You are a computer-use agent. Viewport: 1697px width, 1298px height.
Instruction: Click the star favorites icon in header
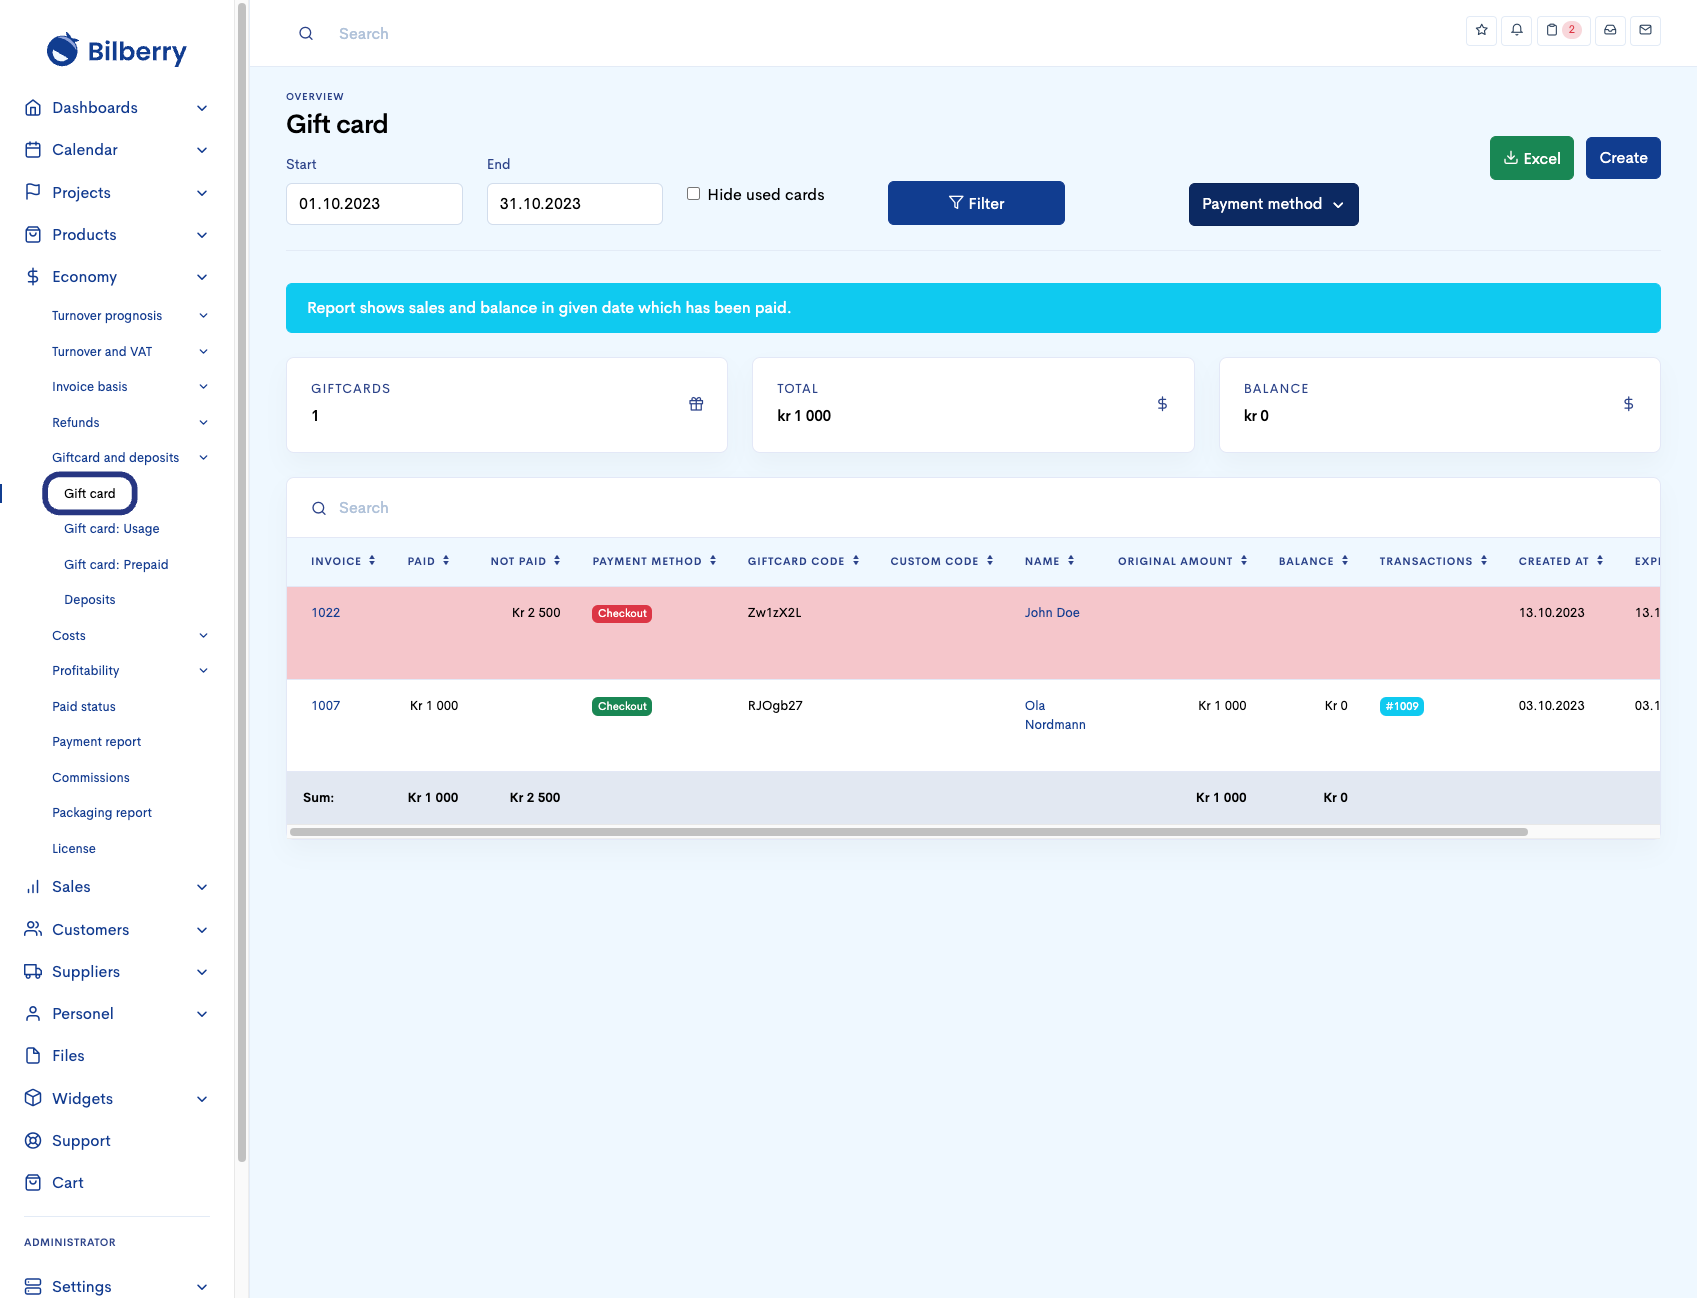(1481, 30)
